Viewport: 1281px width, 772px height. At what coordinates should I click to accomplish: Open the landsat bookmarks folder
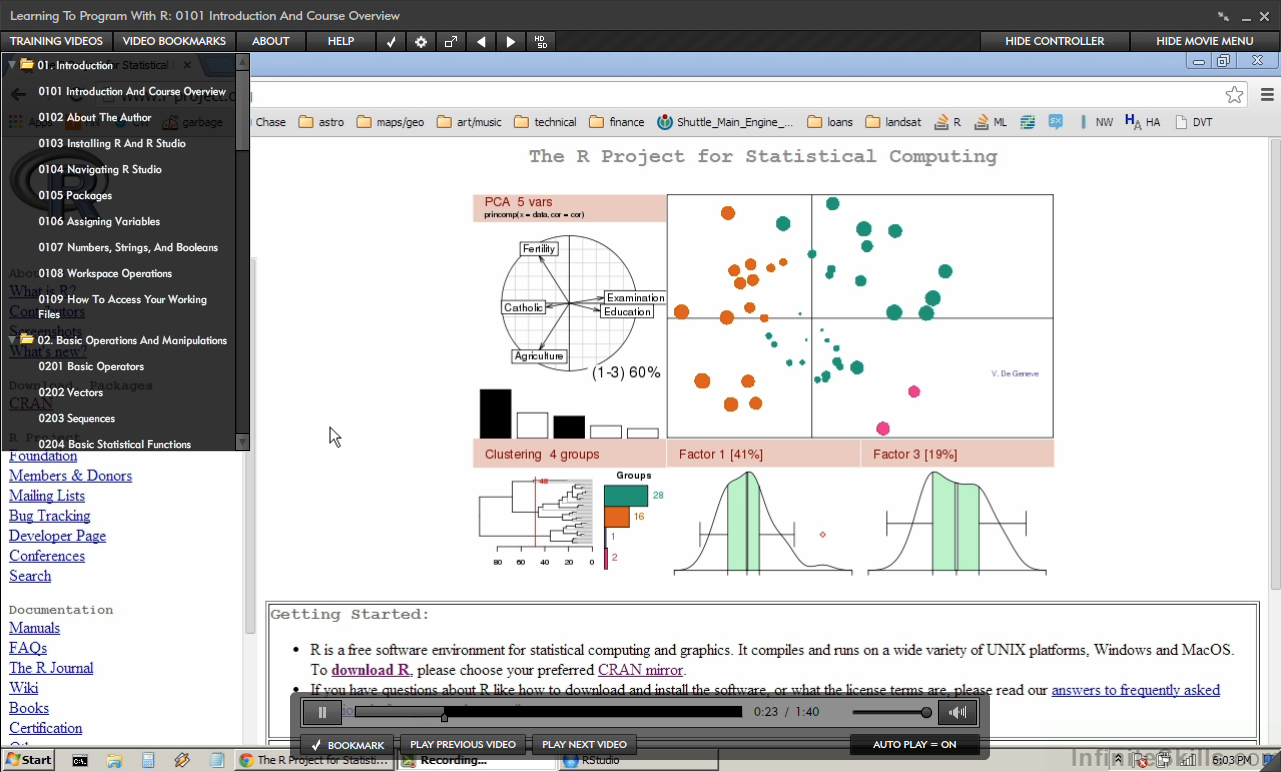tap(893, 122)
